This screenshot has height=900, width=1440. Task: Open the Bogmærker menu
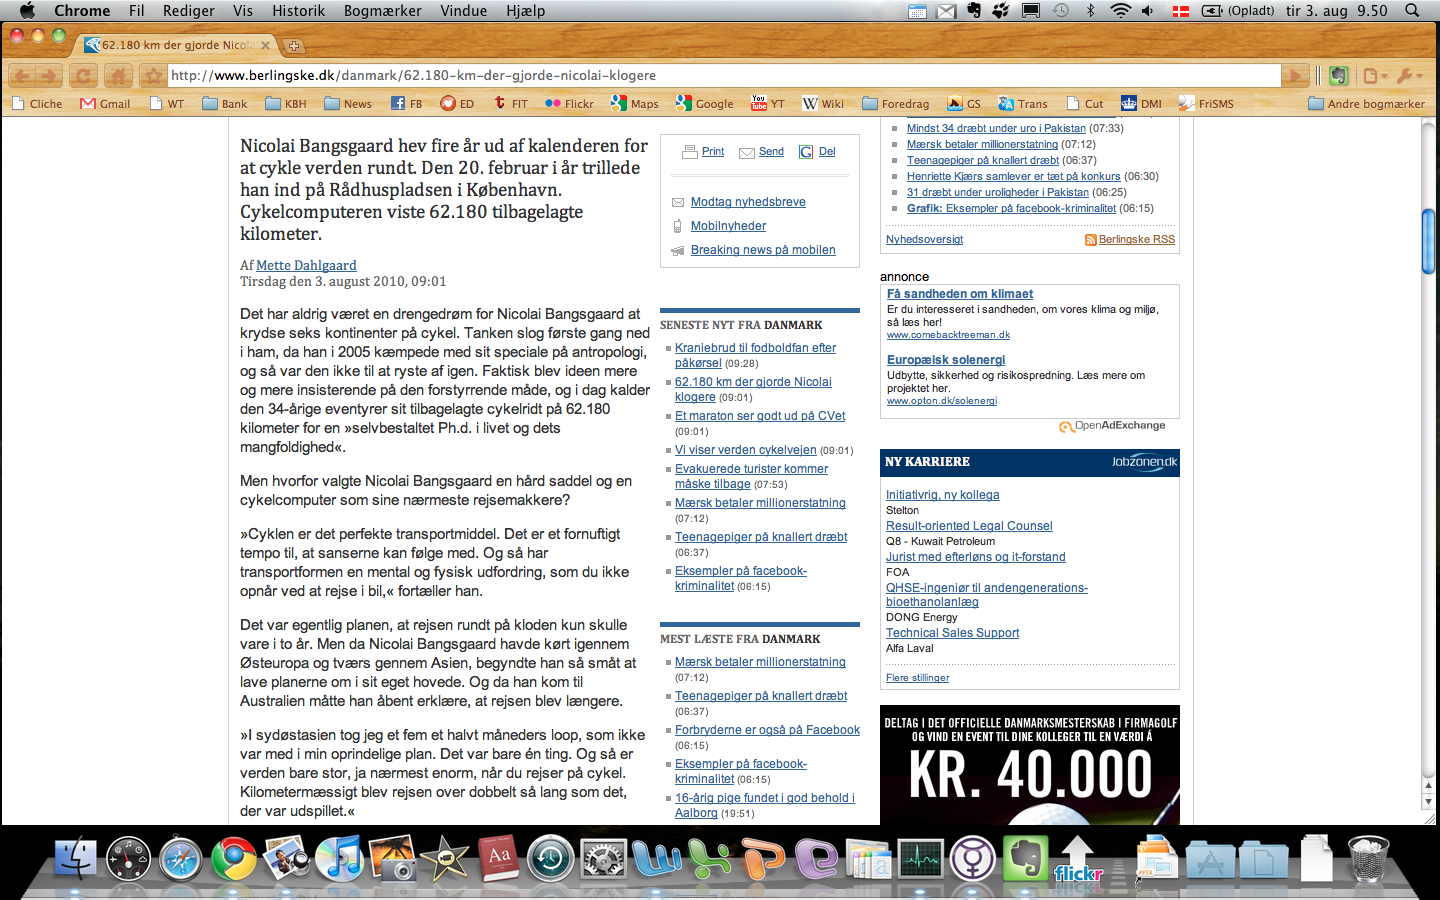383,11
